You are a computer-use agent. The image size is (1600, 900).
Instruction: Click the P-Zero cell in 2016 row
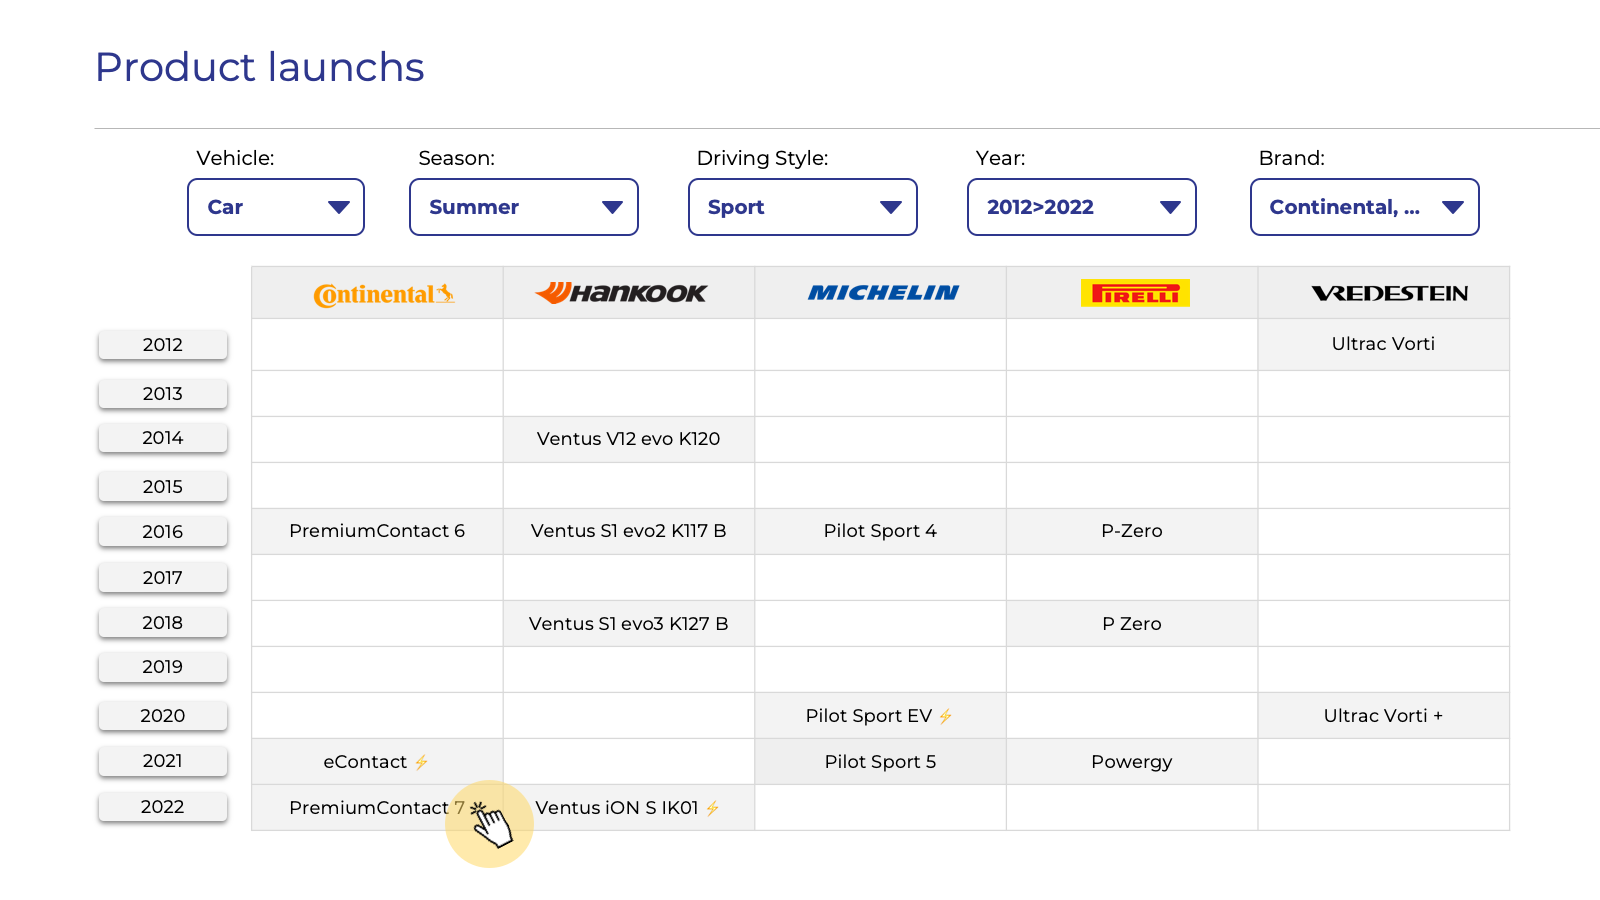coord(1132,531)
